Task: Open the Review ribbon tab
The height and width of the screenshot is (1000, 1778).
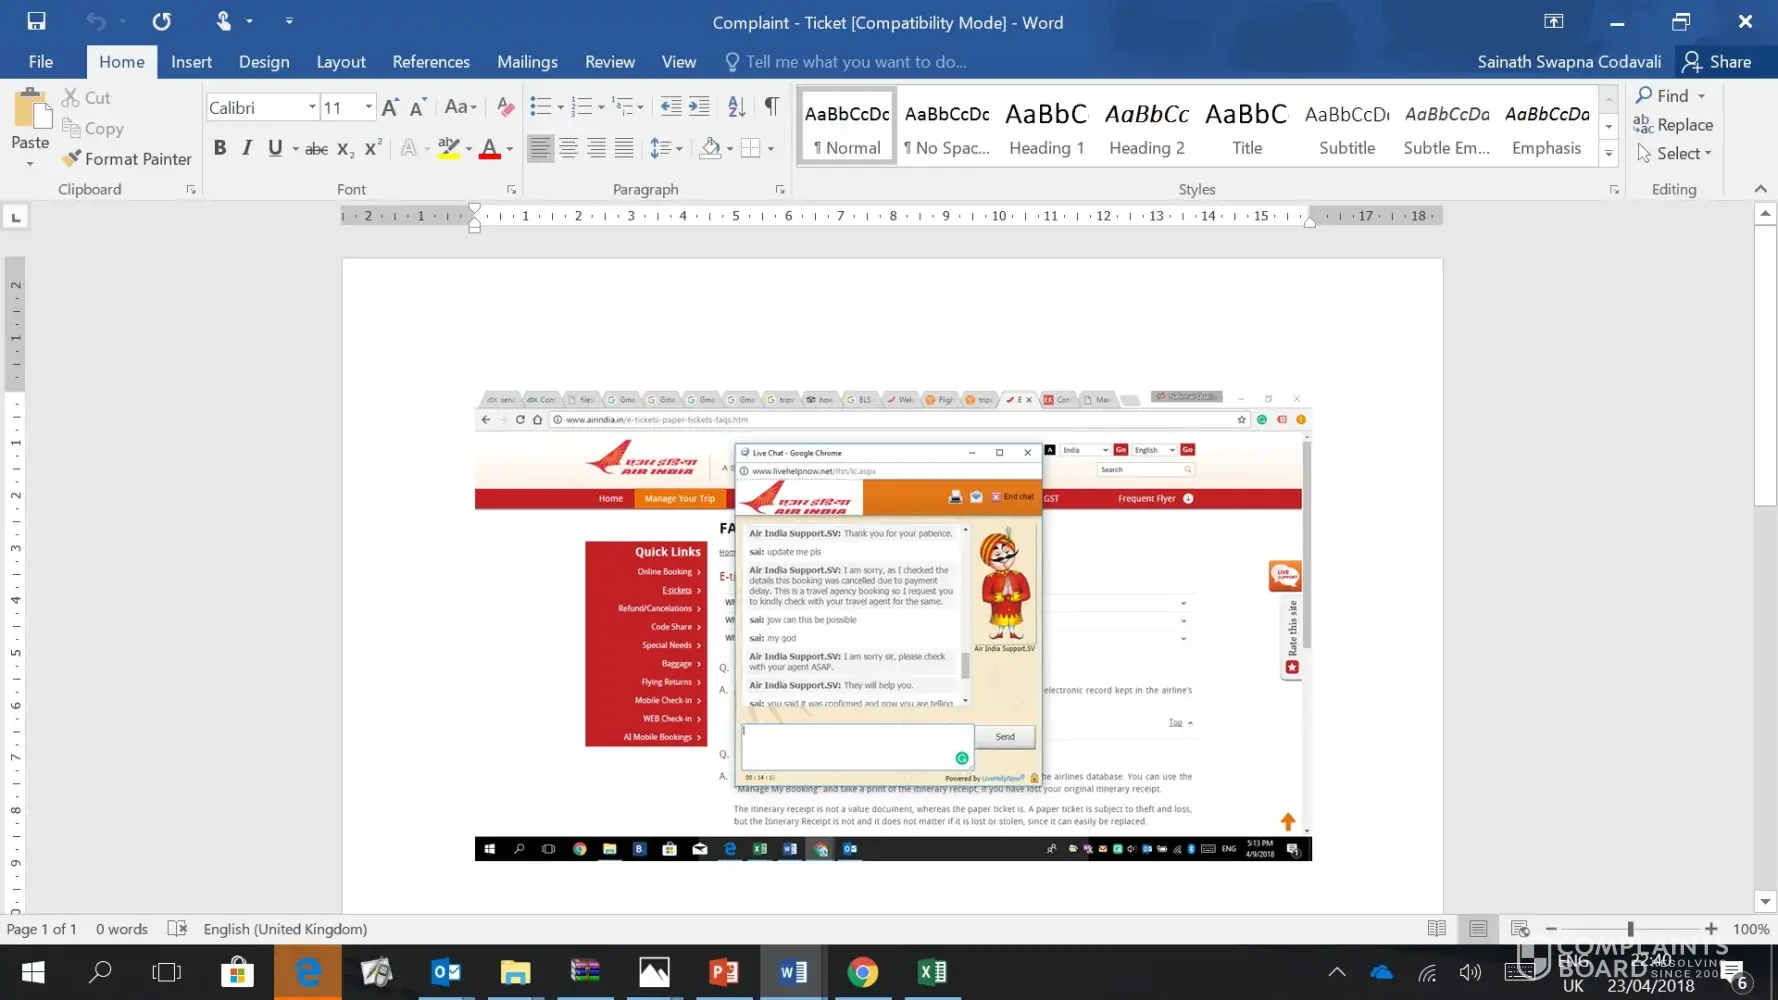Action: click(x=609, y=62)
